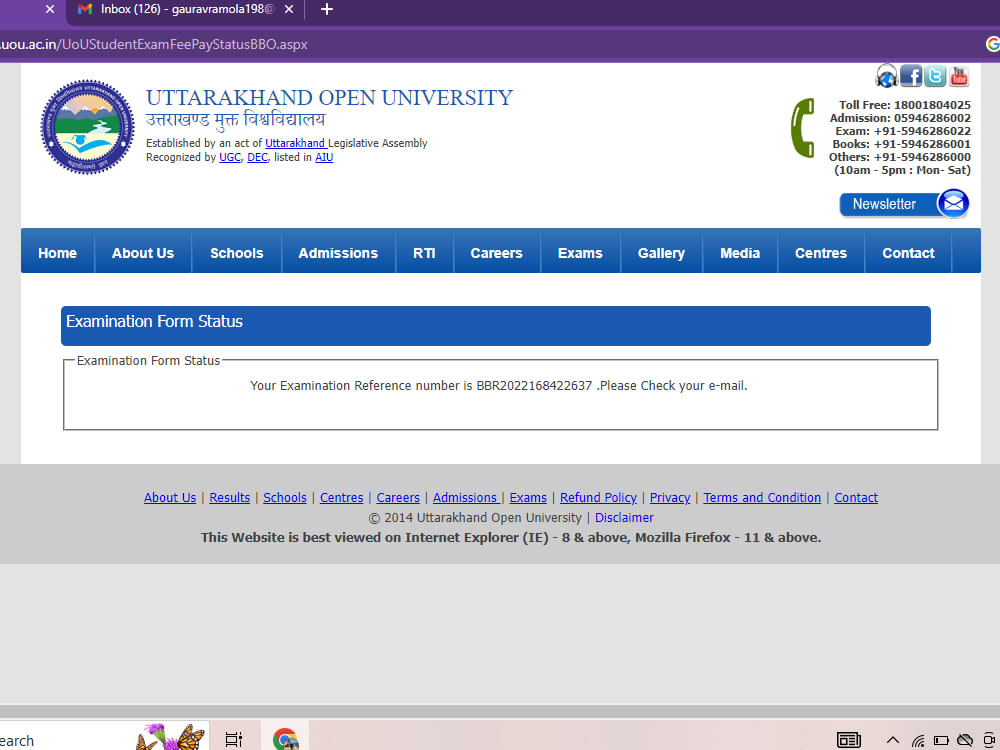This screenshot has width=1000, height=750.
Task: Show hidden system tray icons
Action: 893,740
